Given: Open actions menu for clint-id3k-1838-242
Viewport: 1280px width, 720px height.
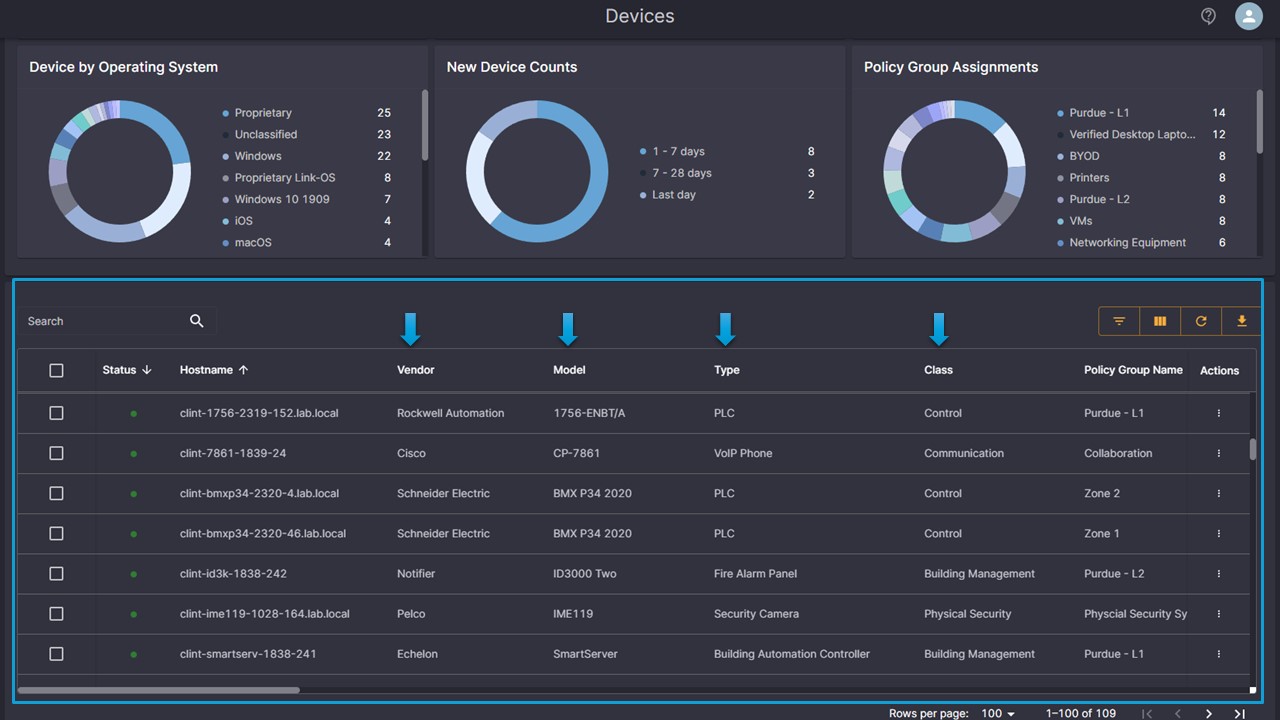Looking at the screenshot, I should 1218,574.
